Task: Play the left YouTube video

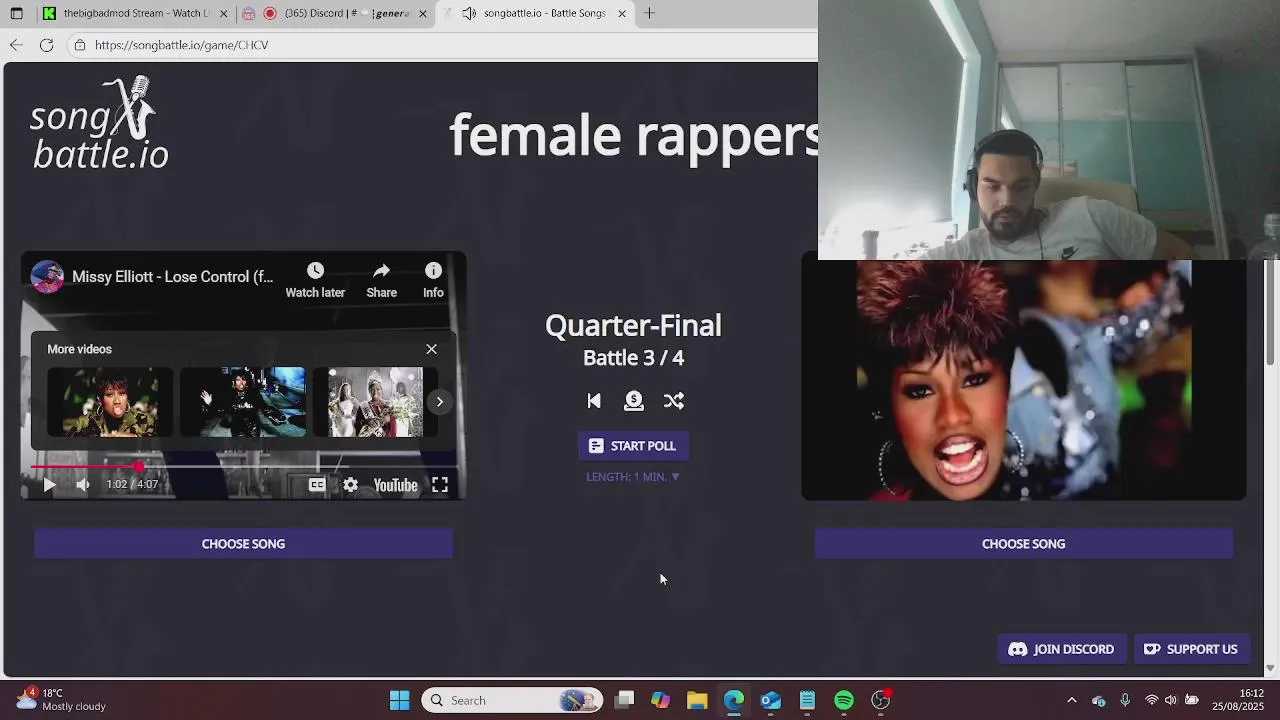Action: pyautogui.click(x=49, y=485)
